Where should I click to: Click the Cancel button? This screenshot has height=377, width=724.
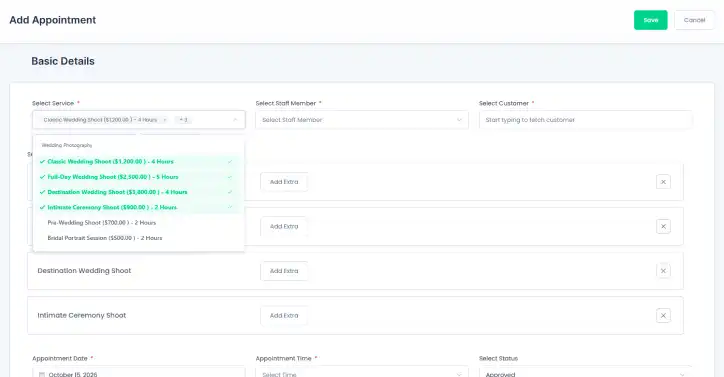click(x=694, y=20)
